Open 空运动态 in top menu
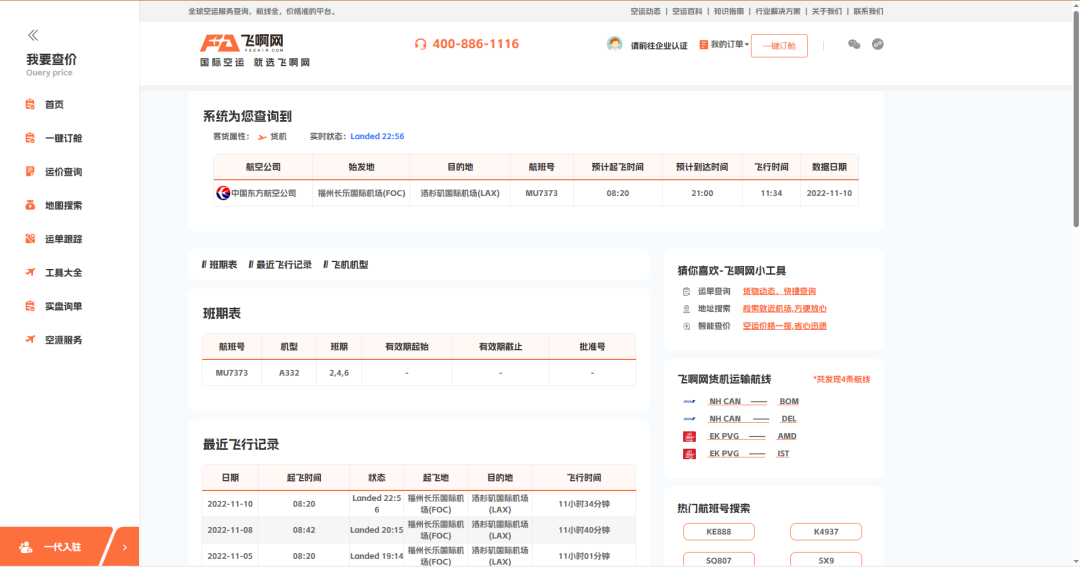The height and width of the screenshot is (567, 1080). pyautogui.click(x=645, y=11)
